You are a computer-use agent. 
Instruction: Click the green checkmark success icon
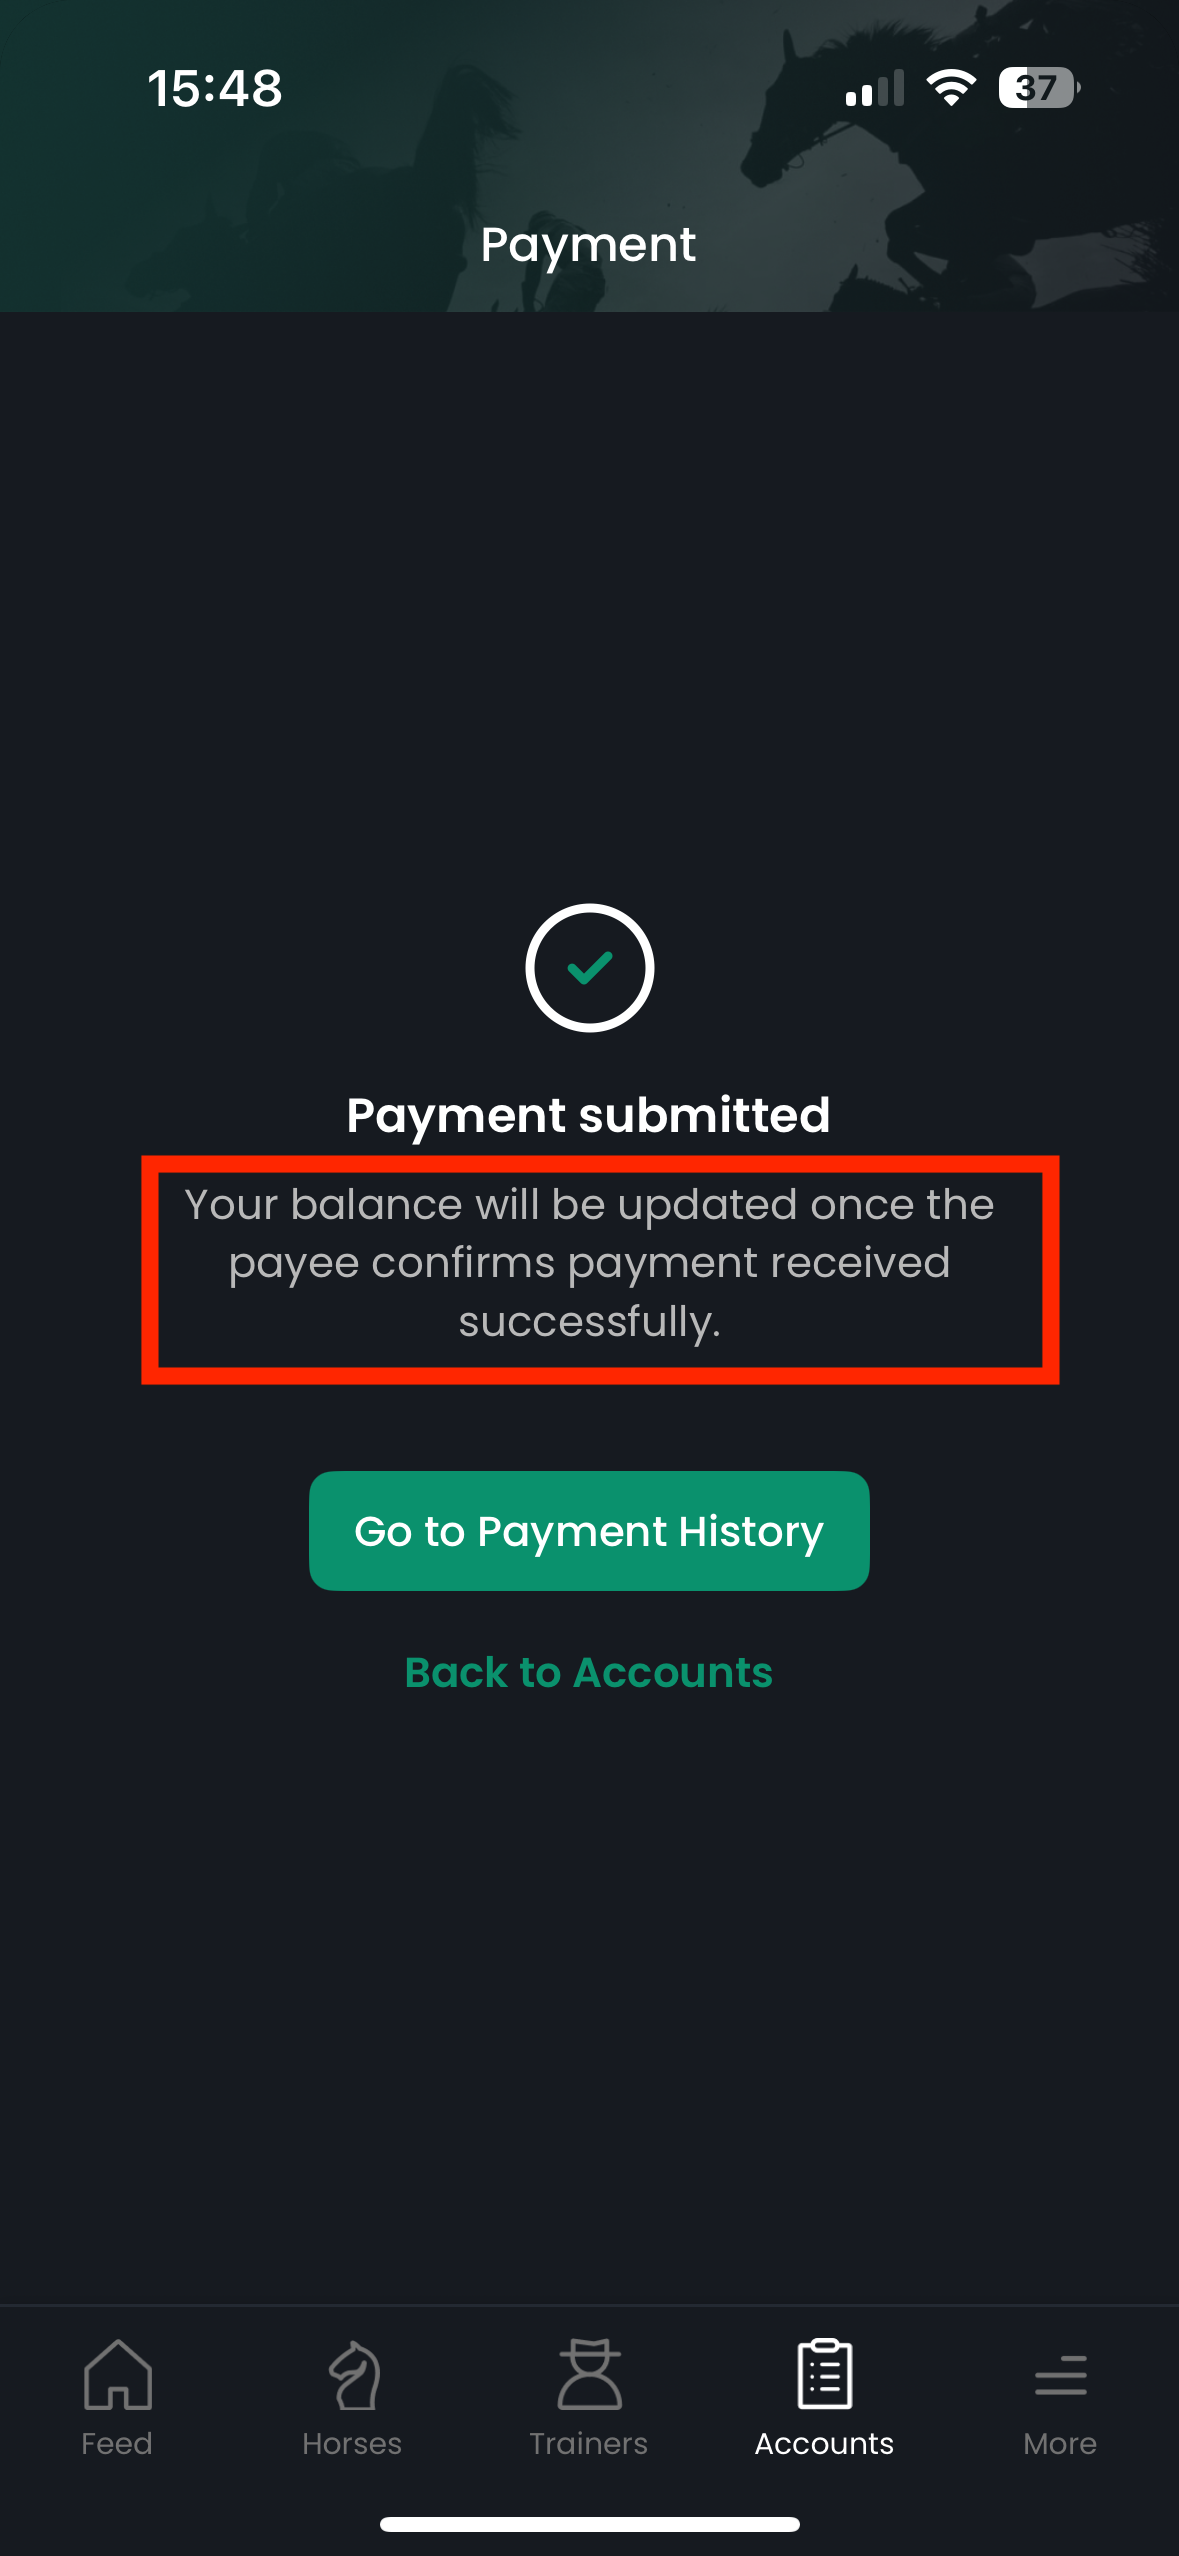click(589, 968)
